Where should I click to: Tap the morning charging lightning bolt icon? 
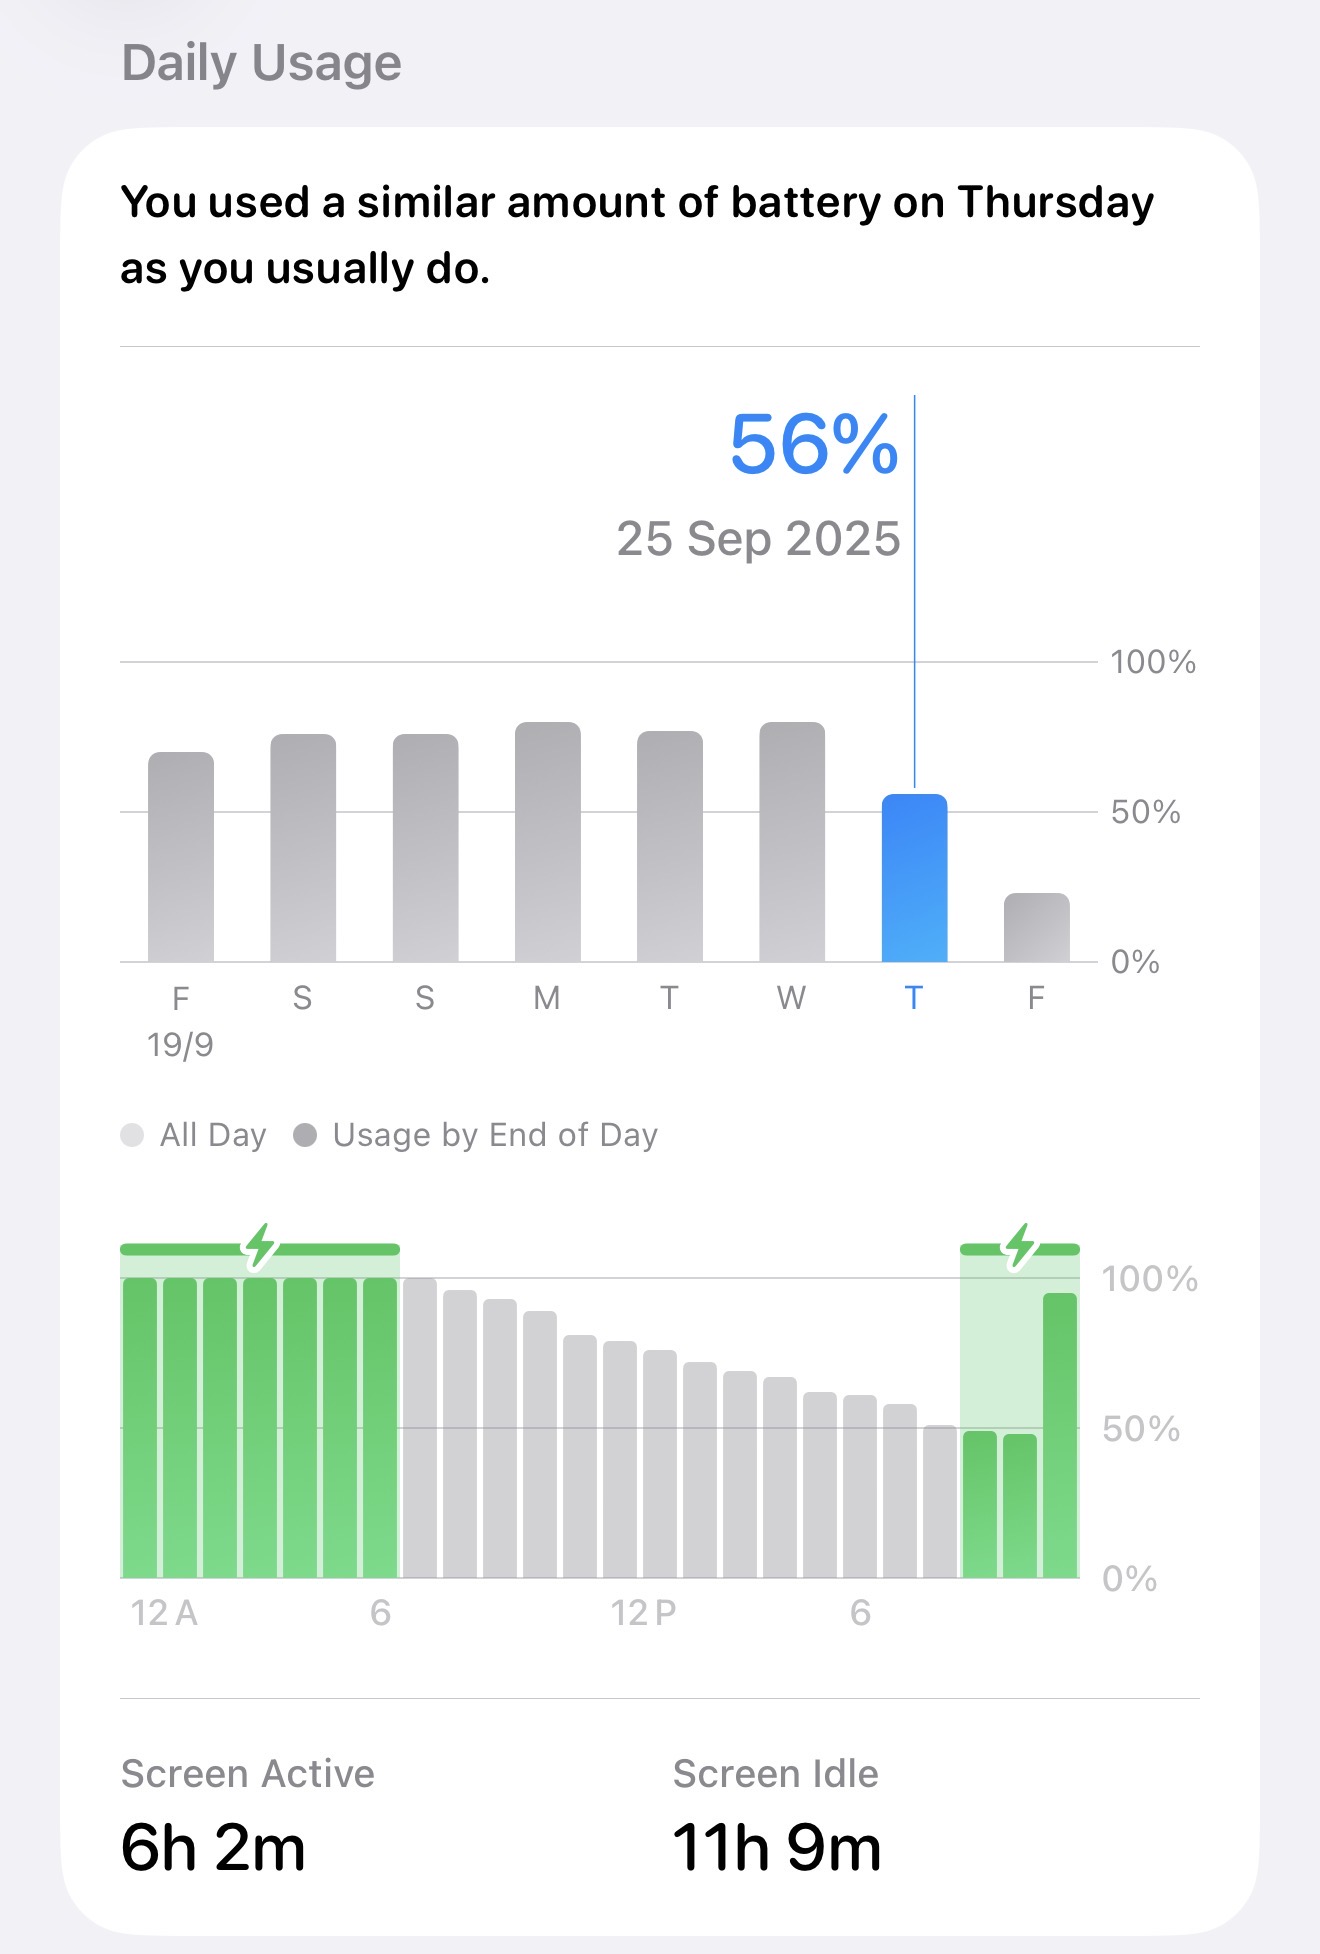(x=260, y=1246)
